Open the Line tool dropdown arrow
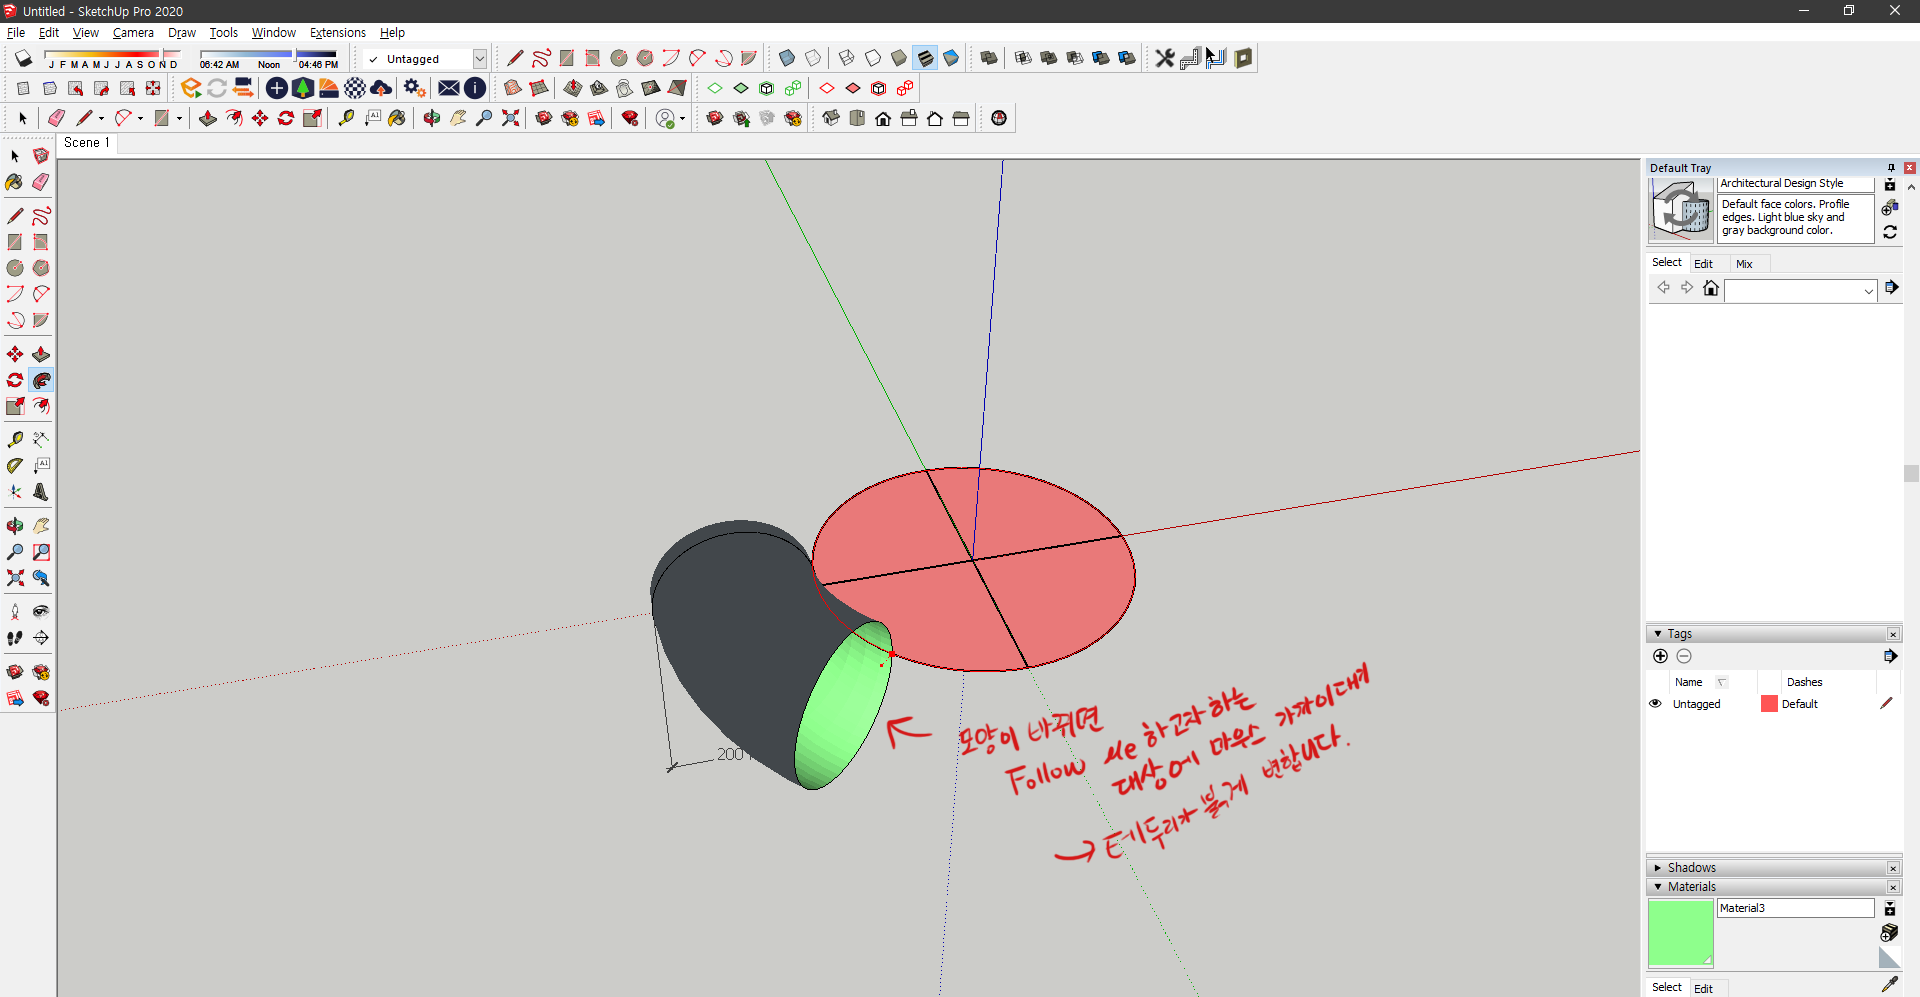 tap(101, 118)
